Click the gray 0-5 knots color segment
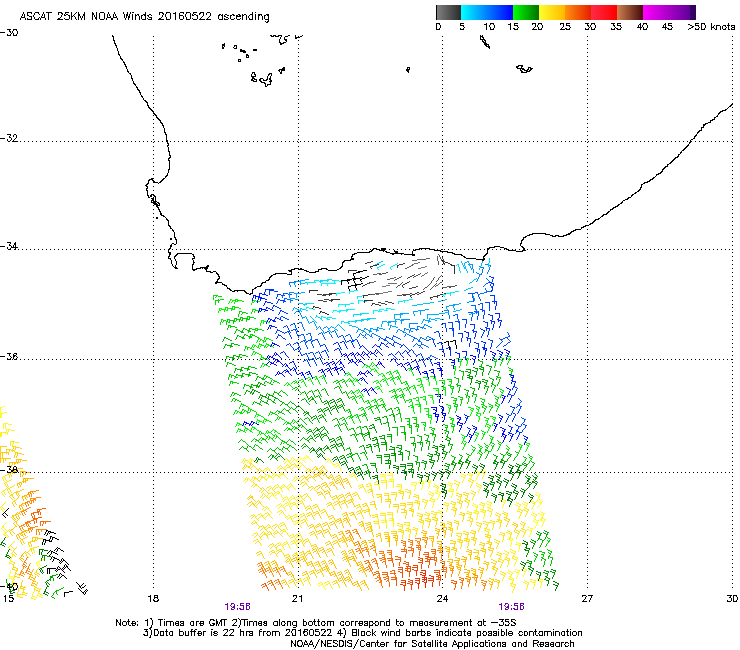The height and width of the screenshot is (650, 740). click(x=448, y=12)
